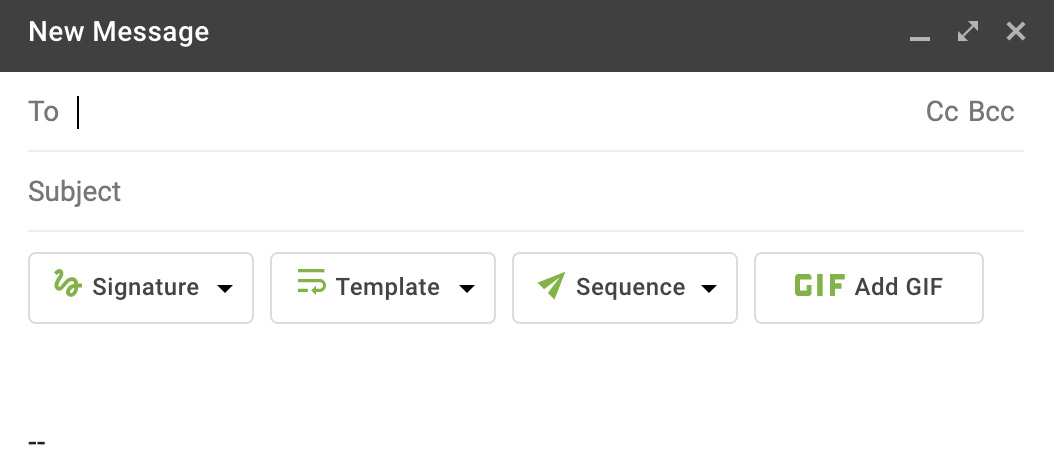Click into the Subject field
Image resolution: width=1054 pixels, height=460 pixels.
tap(500, 191)
